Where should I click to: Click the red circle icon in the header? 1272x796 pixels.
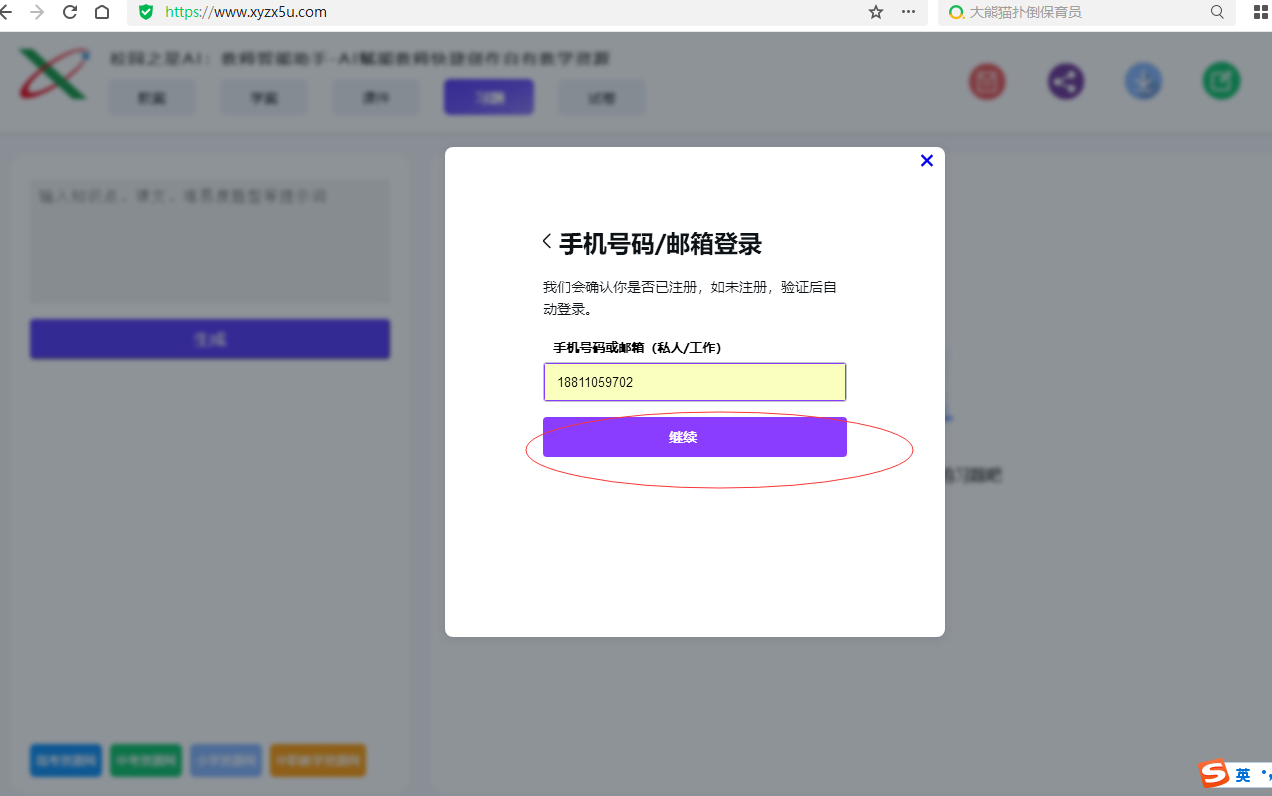(x=987, y=81)
